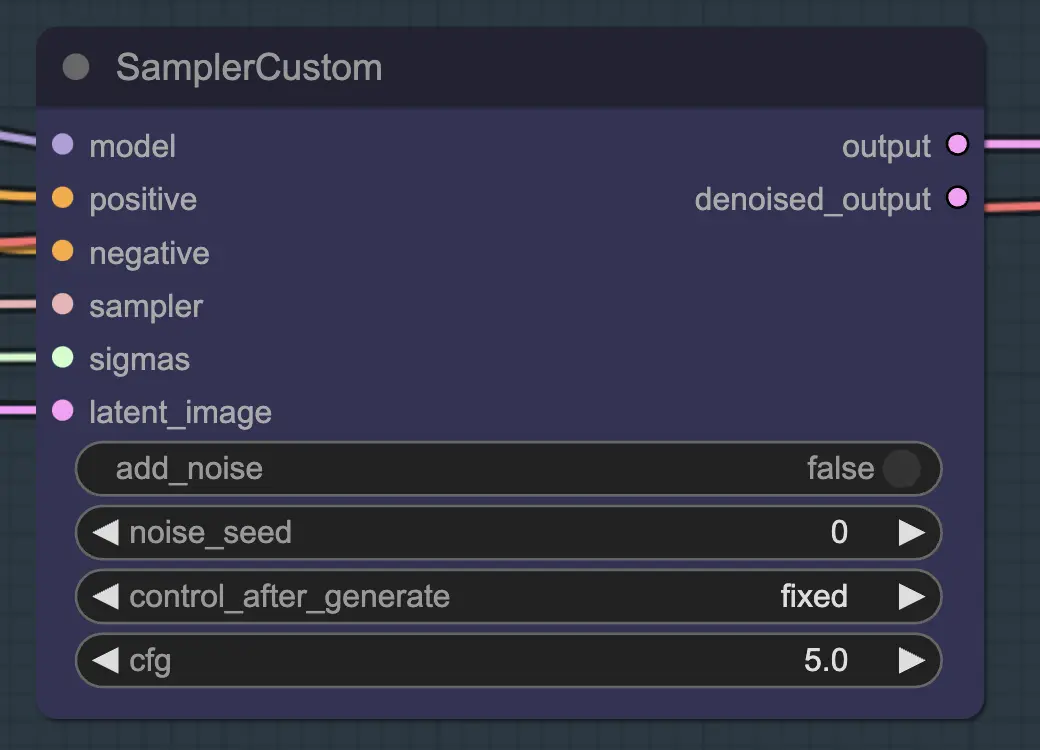Decrease cfg with the left arrow
The width and height of the screenshot is (1040, 750).
[105, 660]
